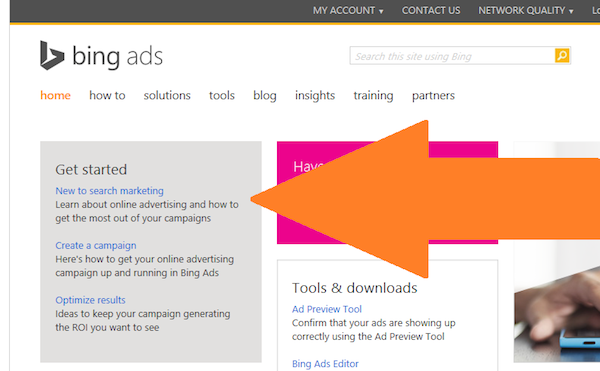Expand the MY ACCOUNT dropdown
Image resolution: width=600 pixels, height=371 pixels.
click(348, 11)
